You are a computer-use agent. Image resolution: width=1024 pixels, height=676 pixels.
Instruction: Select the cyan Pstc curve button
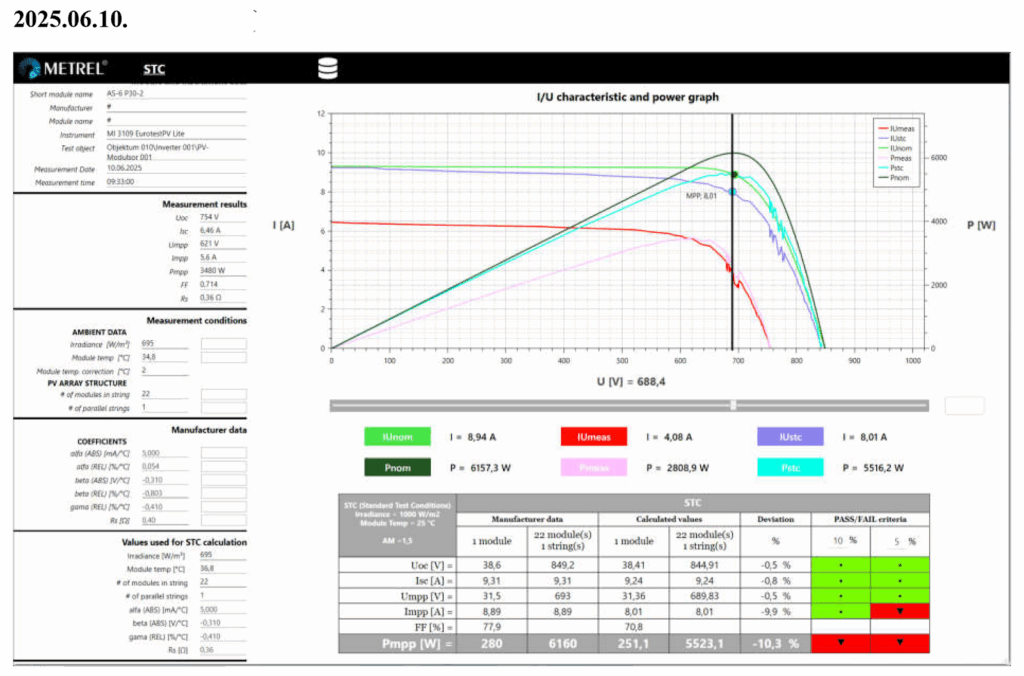point(790,467)
